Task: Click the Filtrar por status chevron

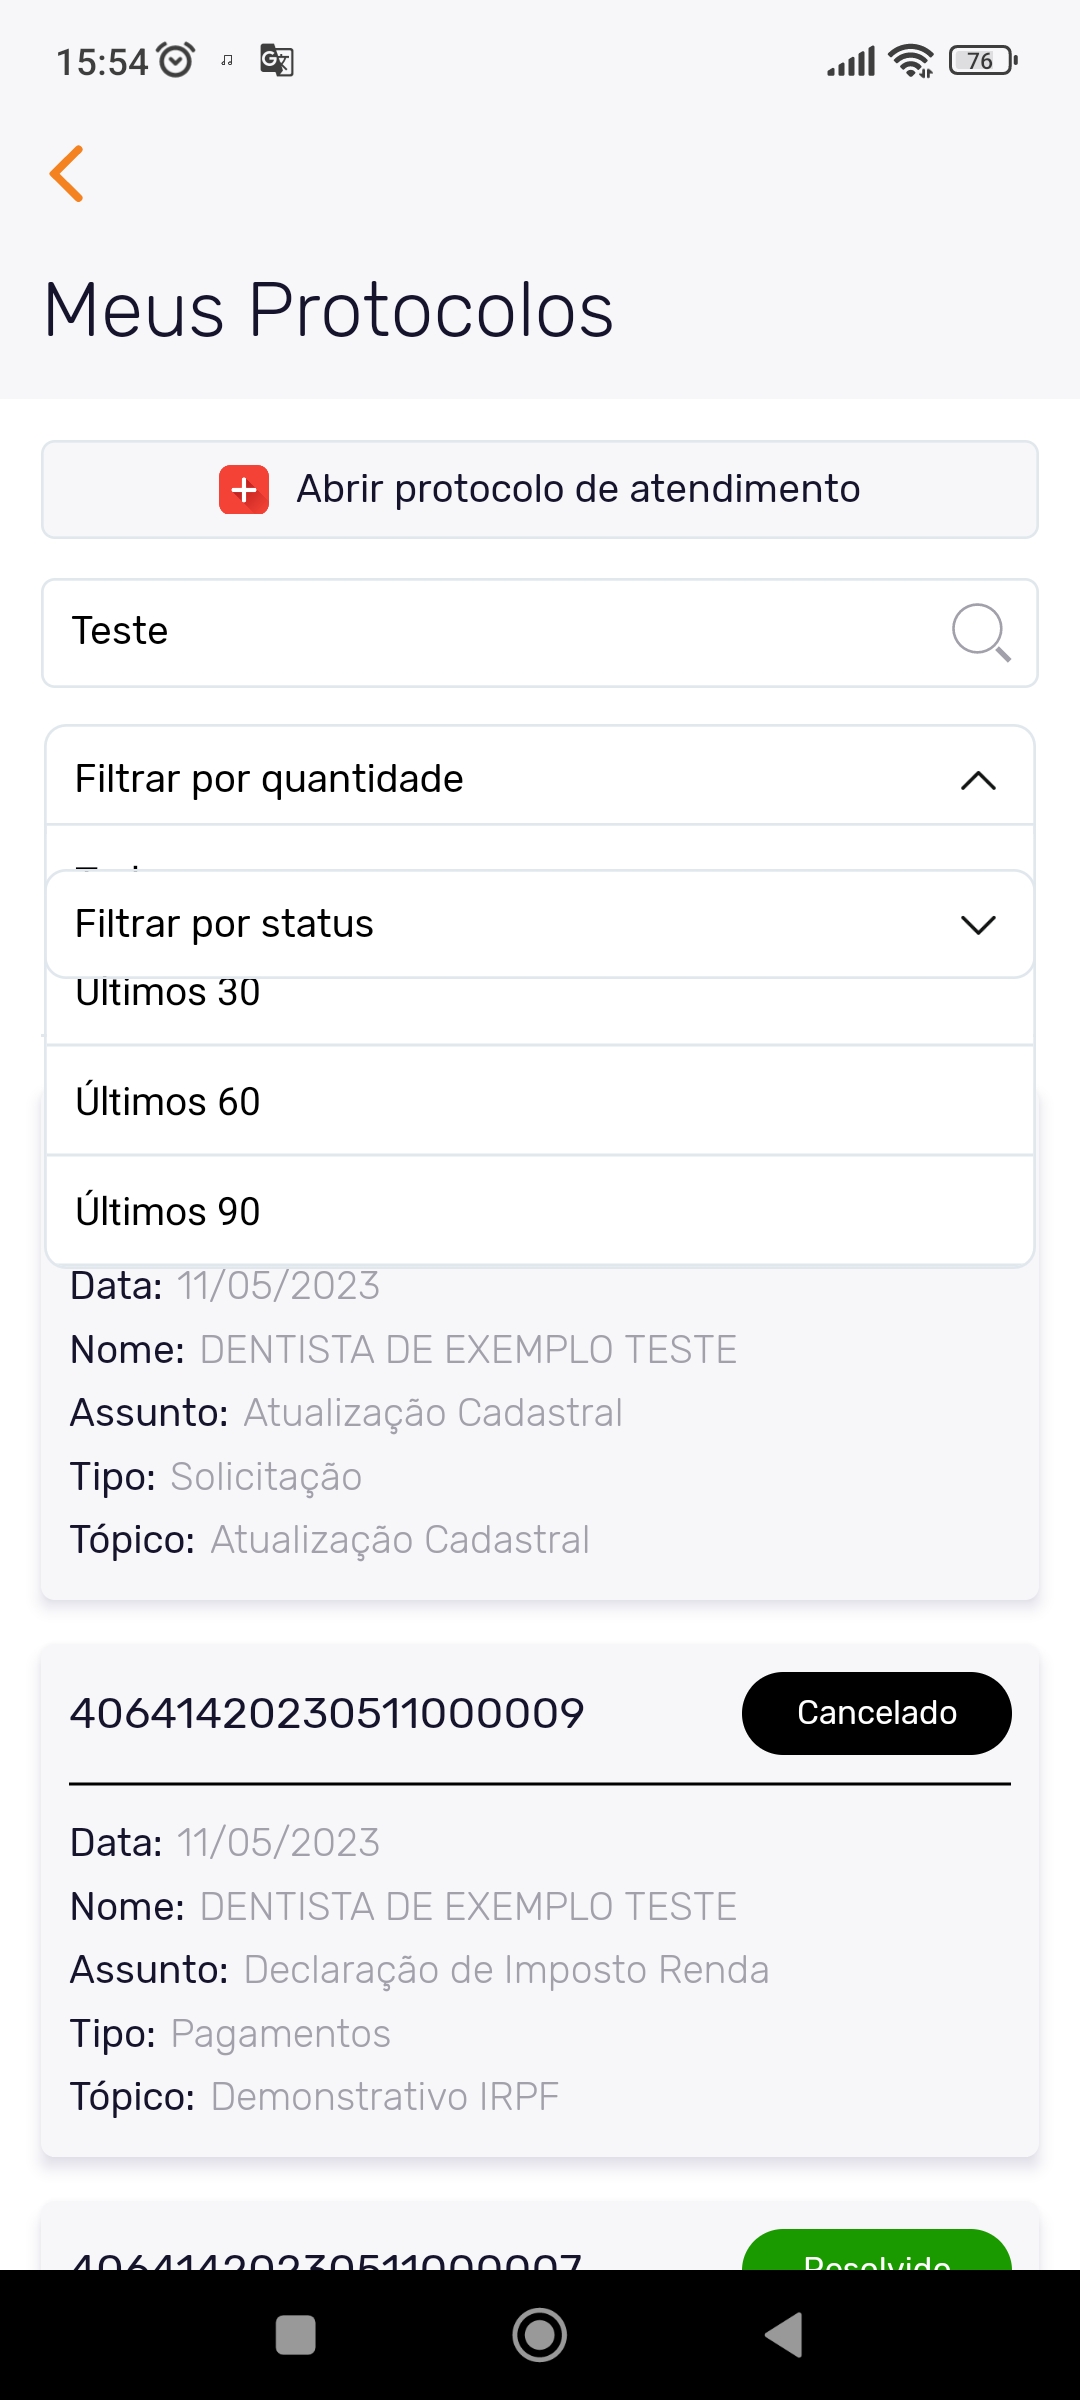Action: [978, 924]
